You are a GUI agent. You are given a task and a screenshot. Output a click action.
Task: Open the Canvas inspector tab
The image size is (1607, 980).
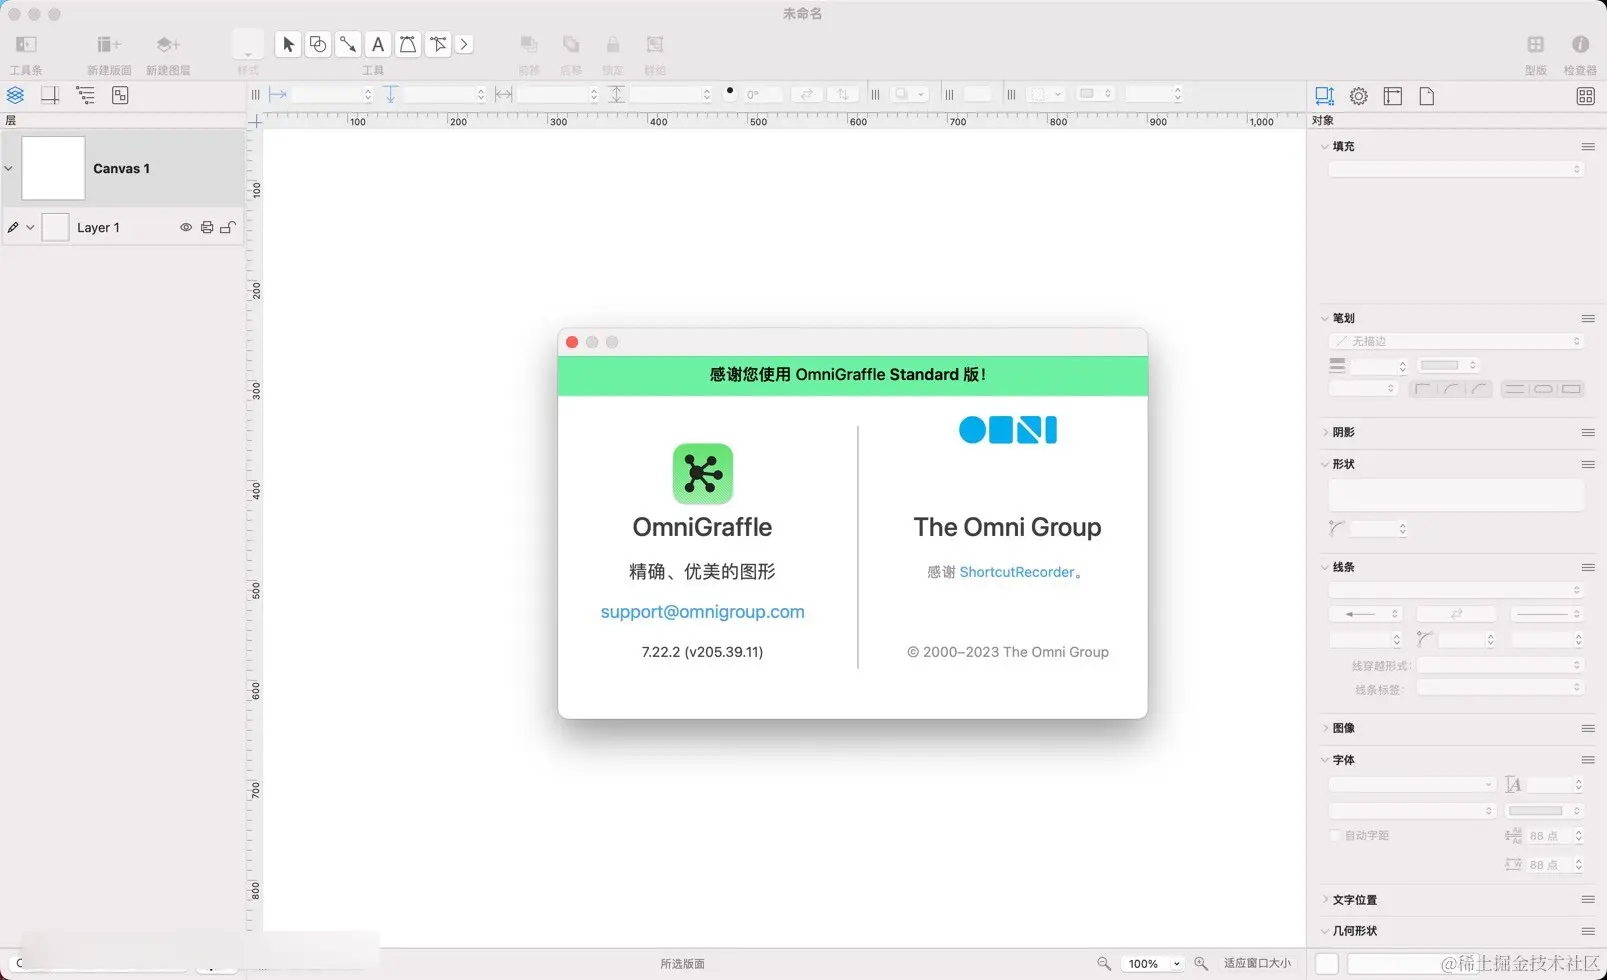click(x=1393, y=96)
